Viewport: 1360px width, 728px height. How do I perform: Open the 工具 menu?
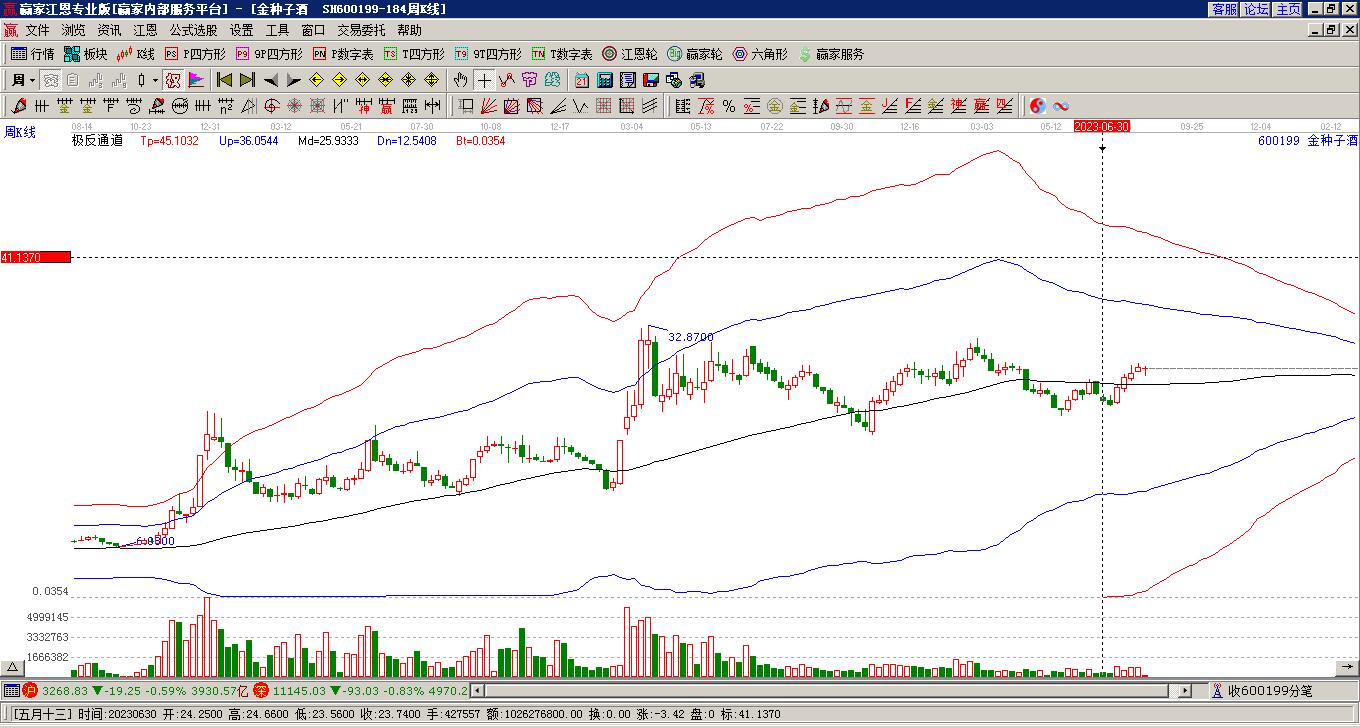[277, 30]
